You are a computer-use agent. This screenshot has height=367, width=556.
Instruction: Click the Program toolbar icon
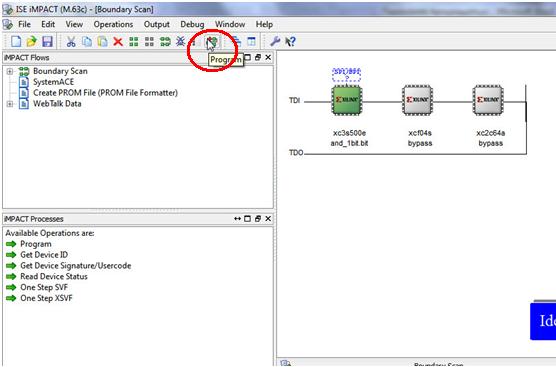[x=212, y=41]
